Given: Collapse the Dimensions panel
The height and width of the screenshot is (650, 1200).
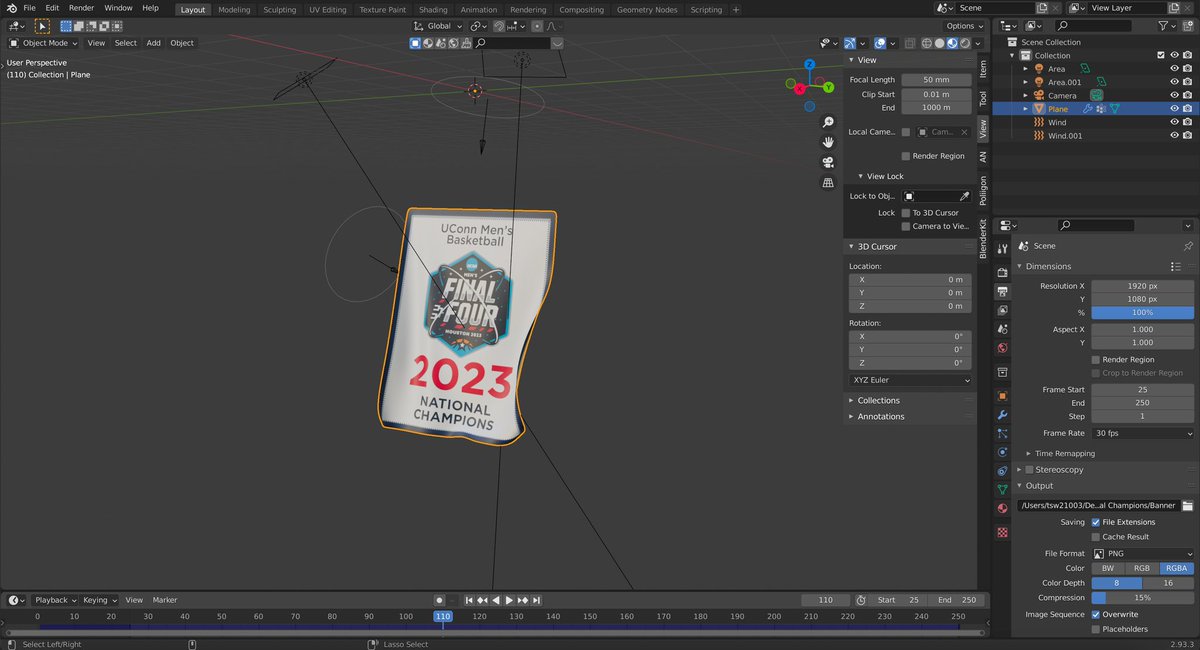Looking at the screenshot, I should click(1048, 266).
